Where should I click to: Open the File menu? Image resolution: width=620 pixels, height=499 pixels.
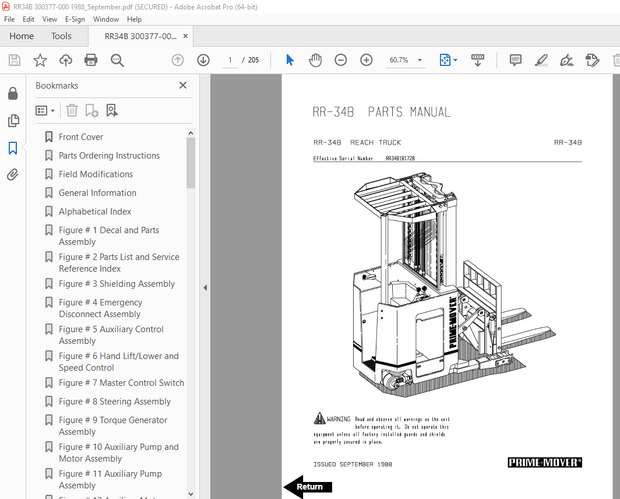(9, 19)
